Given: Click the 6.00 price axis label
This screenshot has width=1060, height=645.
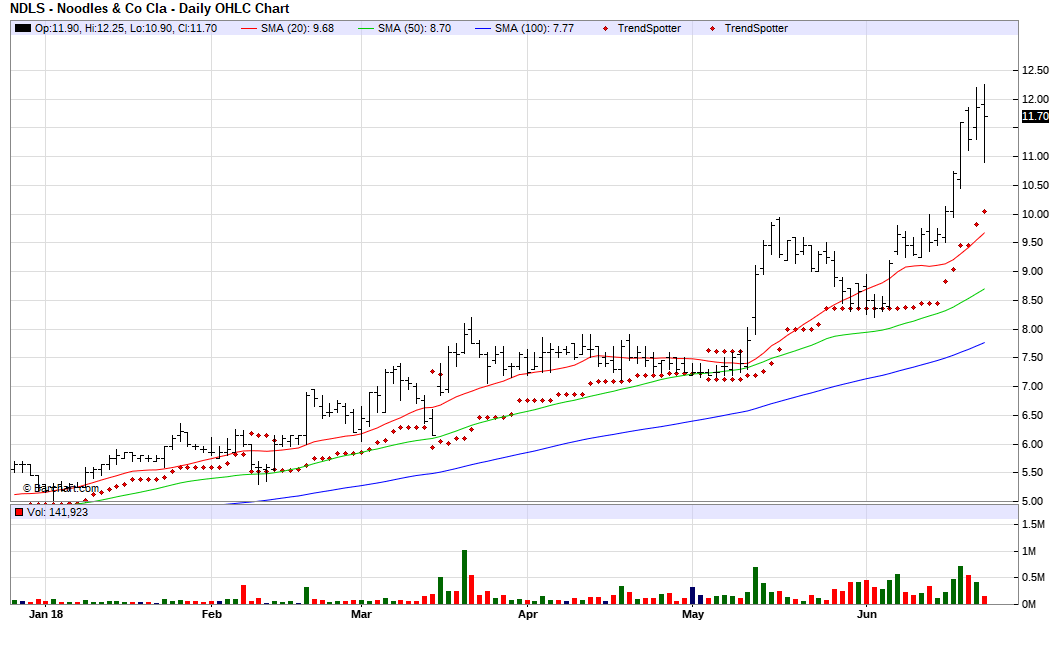Looking at the screenshot, I should point(1032,444).
